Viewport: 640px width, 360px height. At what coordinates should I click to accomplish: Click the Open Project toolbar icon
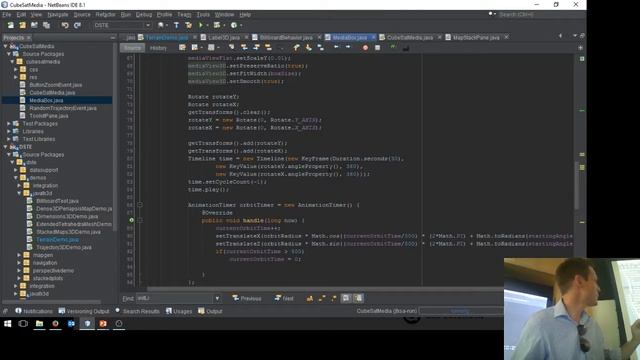pyautogui.click(x=34, y=25)
